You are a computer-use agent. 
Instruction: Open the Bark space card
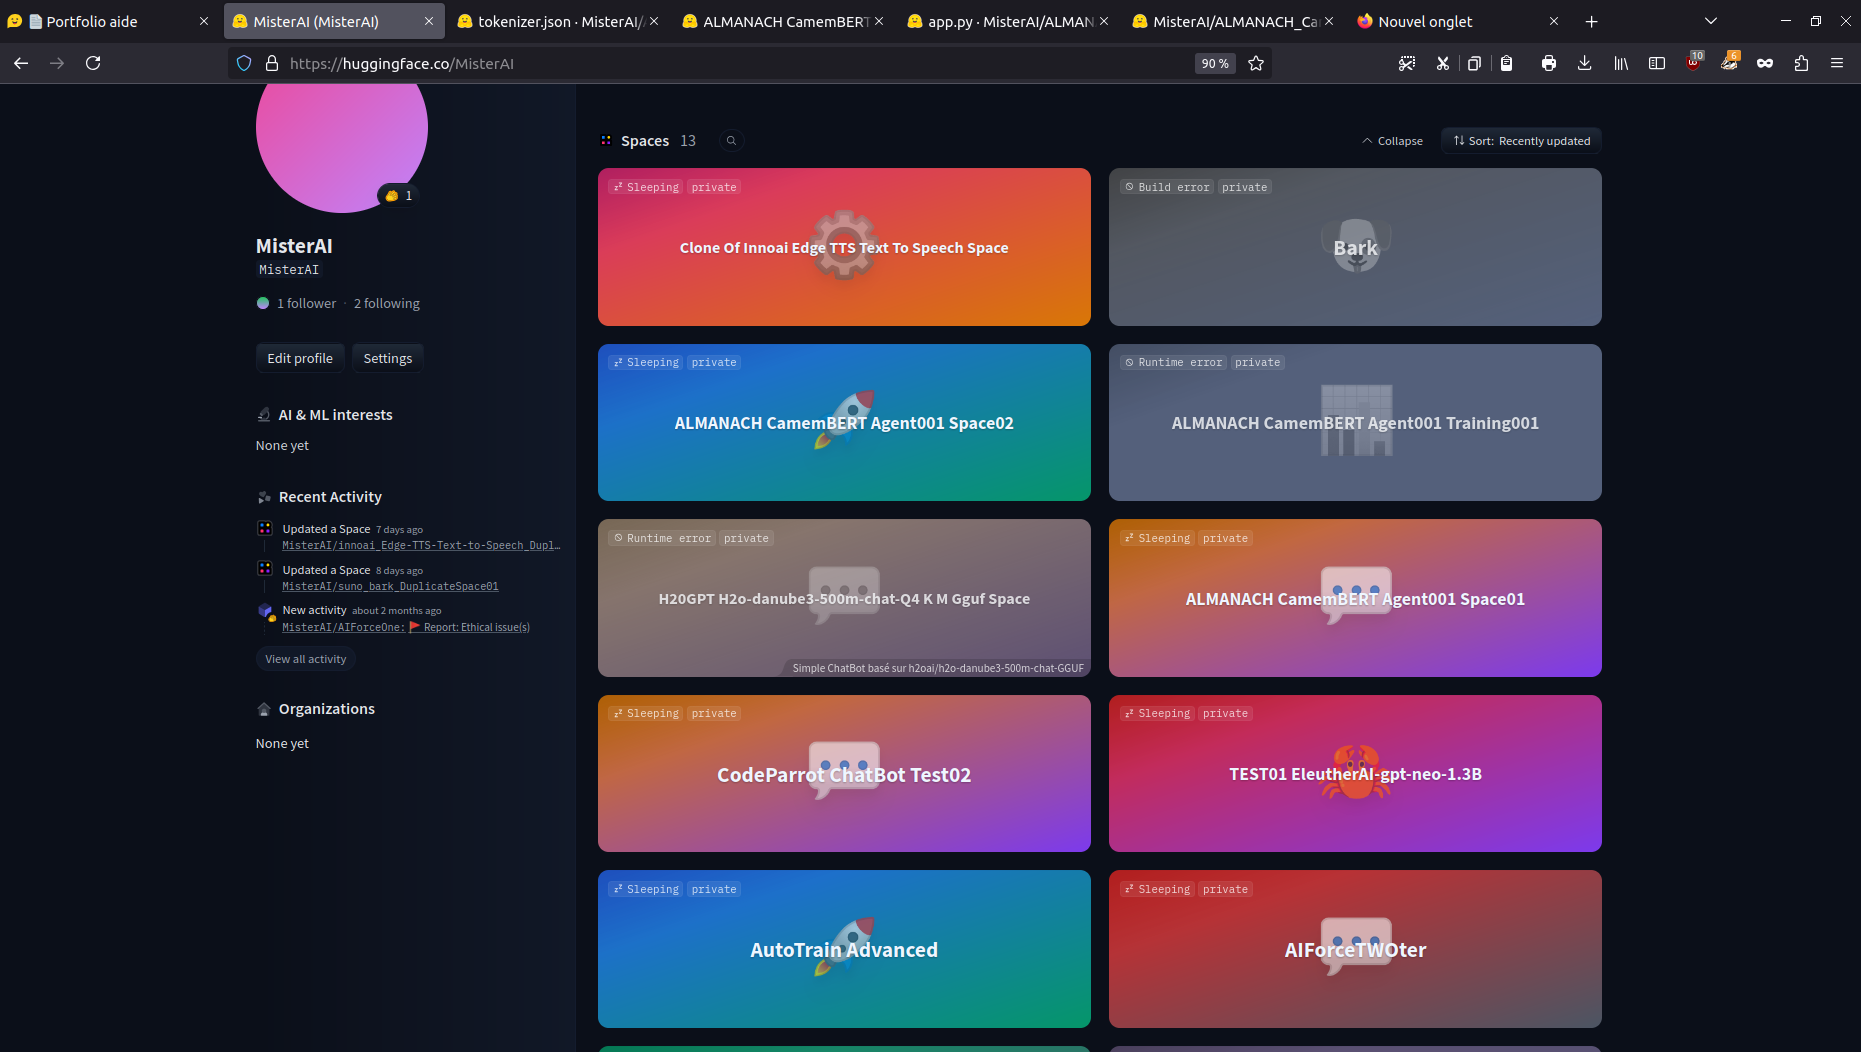[1355, 247]
